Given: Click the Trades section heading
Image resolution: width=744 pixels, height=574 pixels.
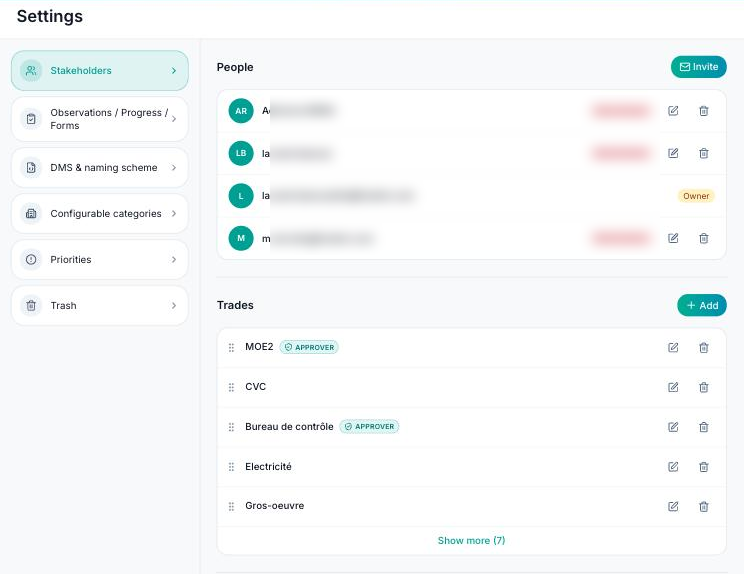Looking at the screenshot, I should point(235,305).
